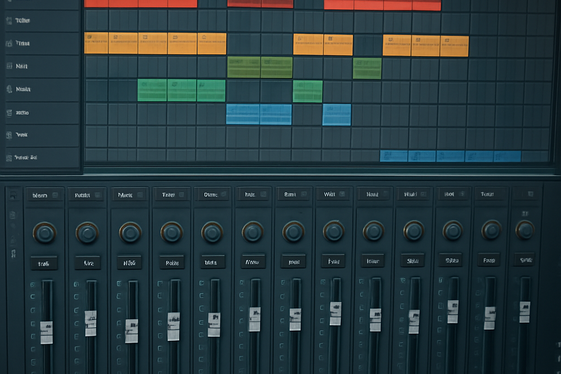Select the Mcala track header
Viewport: 561px width, 374px height.
coord(42,89)
